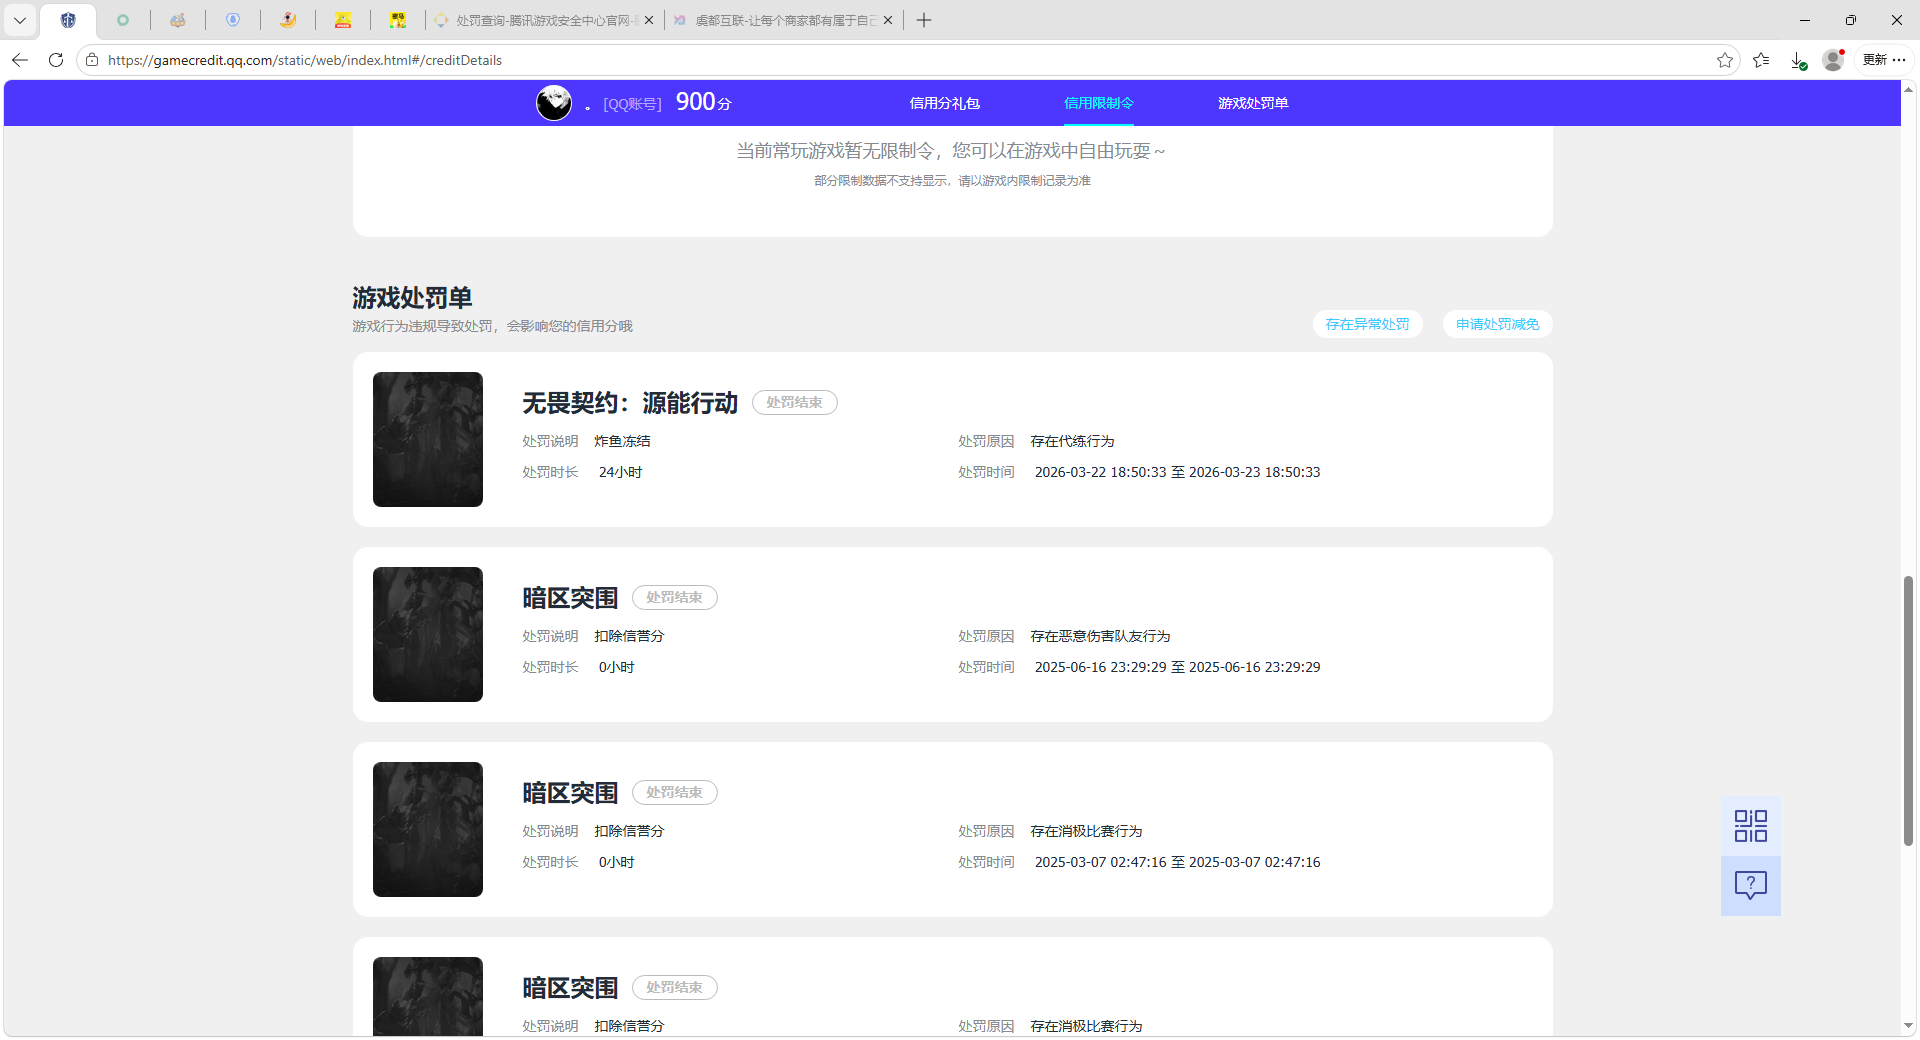Open the favorites list

click(x=1762, y=60)
